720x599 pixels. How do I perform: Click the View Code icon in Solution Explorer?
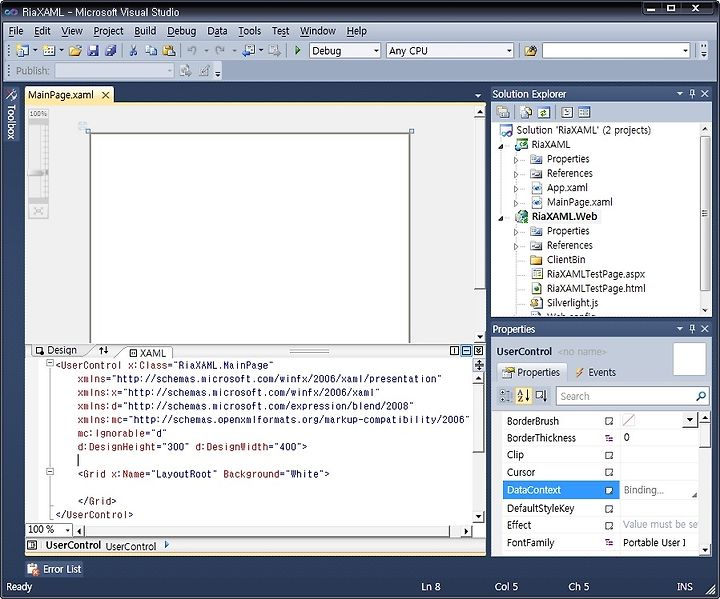pos(567,112)
